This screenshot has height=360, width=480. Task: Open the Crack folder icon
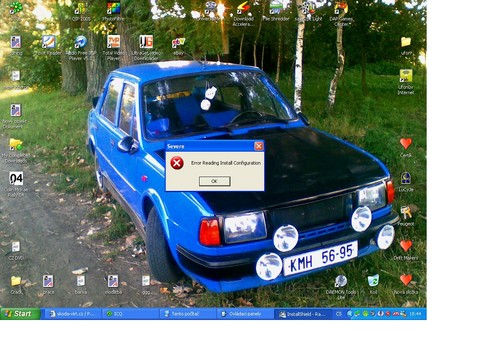[x=16, y=285]
